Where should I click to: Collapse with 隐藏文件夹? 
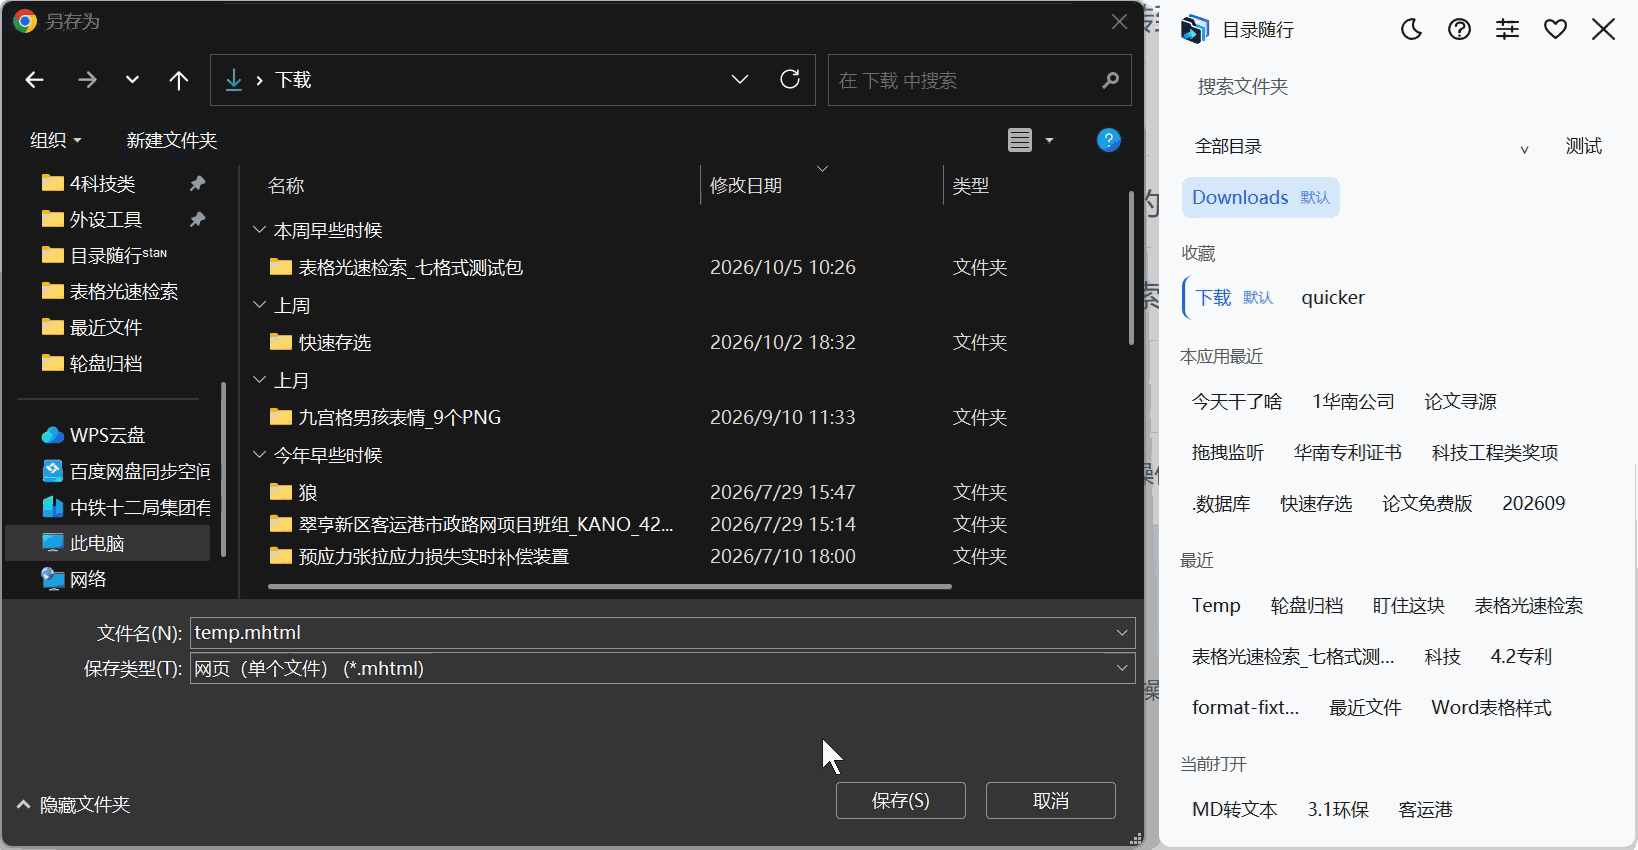coord(74,805)
